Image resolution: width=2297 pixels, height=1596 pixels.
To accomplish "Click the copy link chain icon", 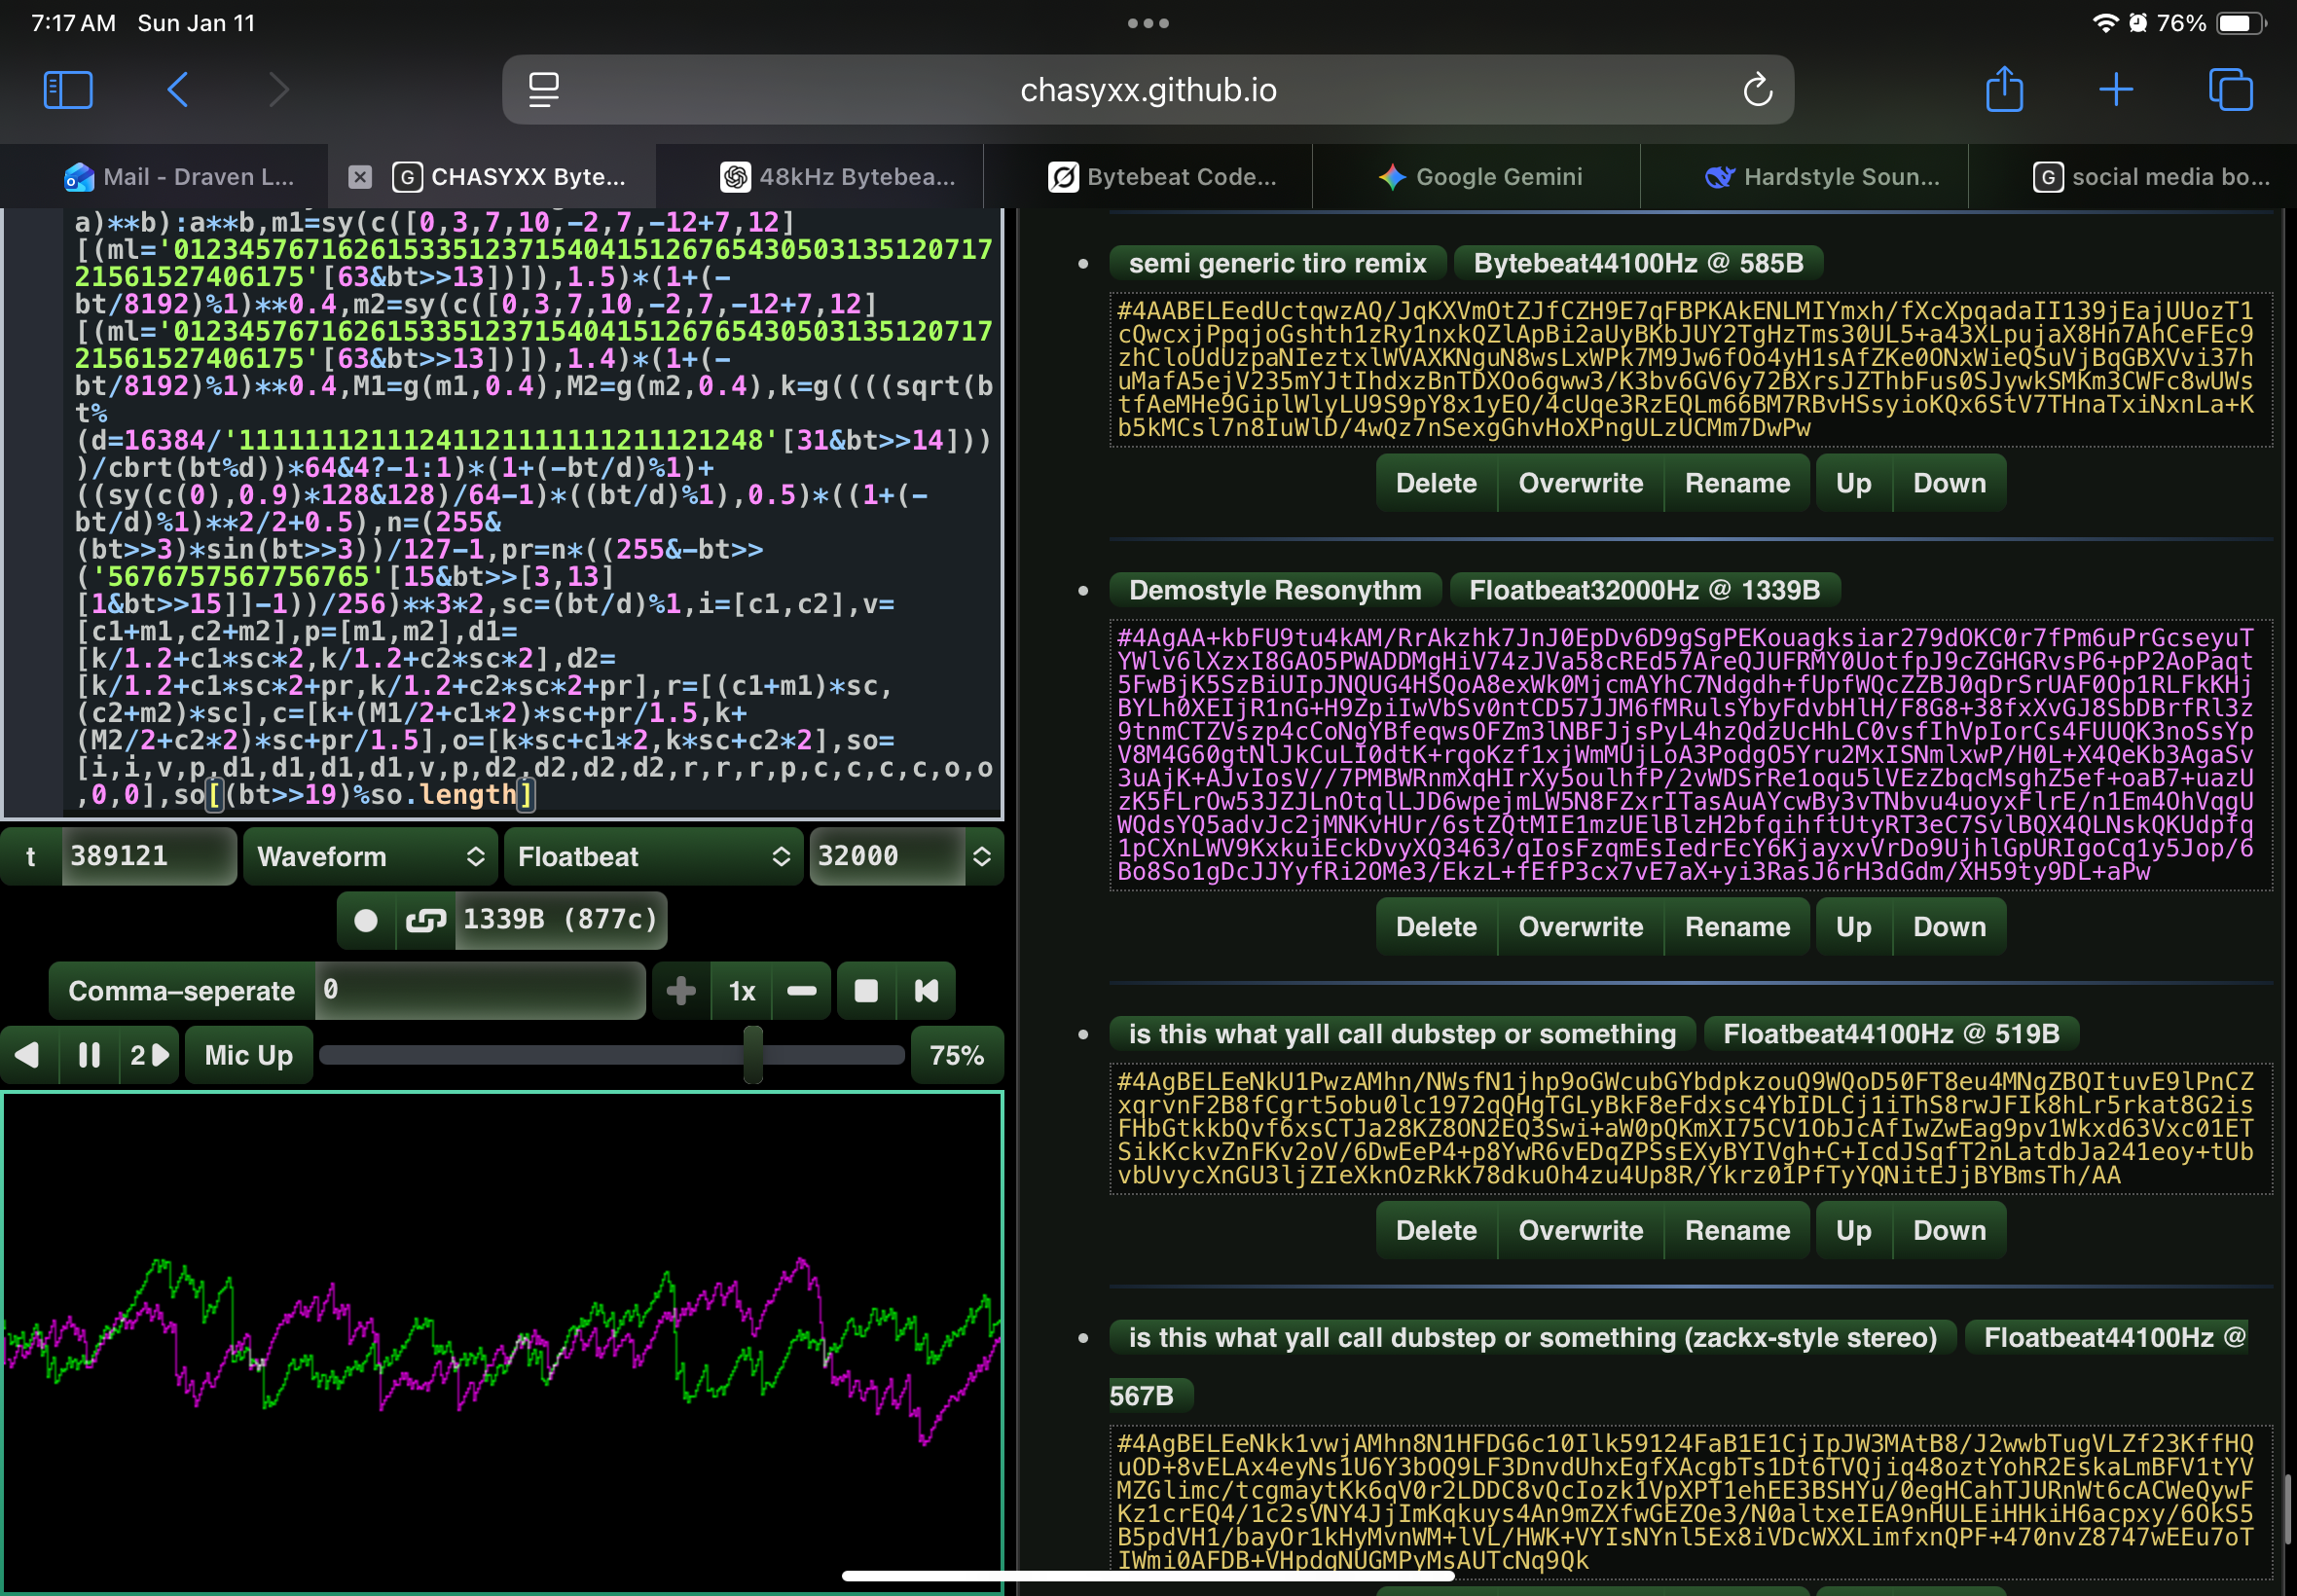I will 425,920.
